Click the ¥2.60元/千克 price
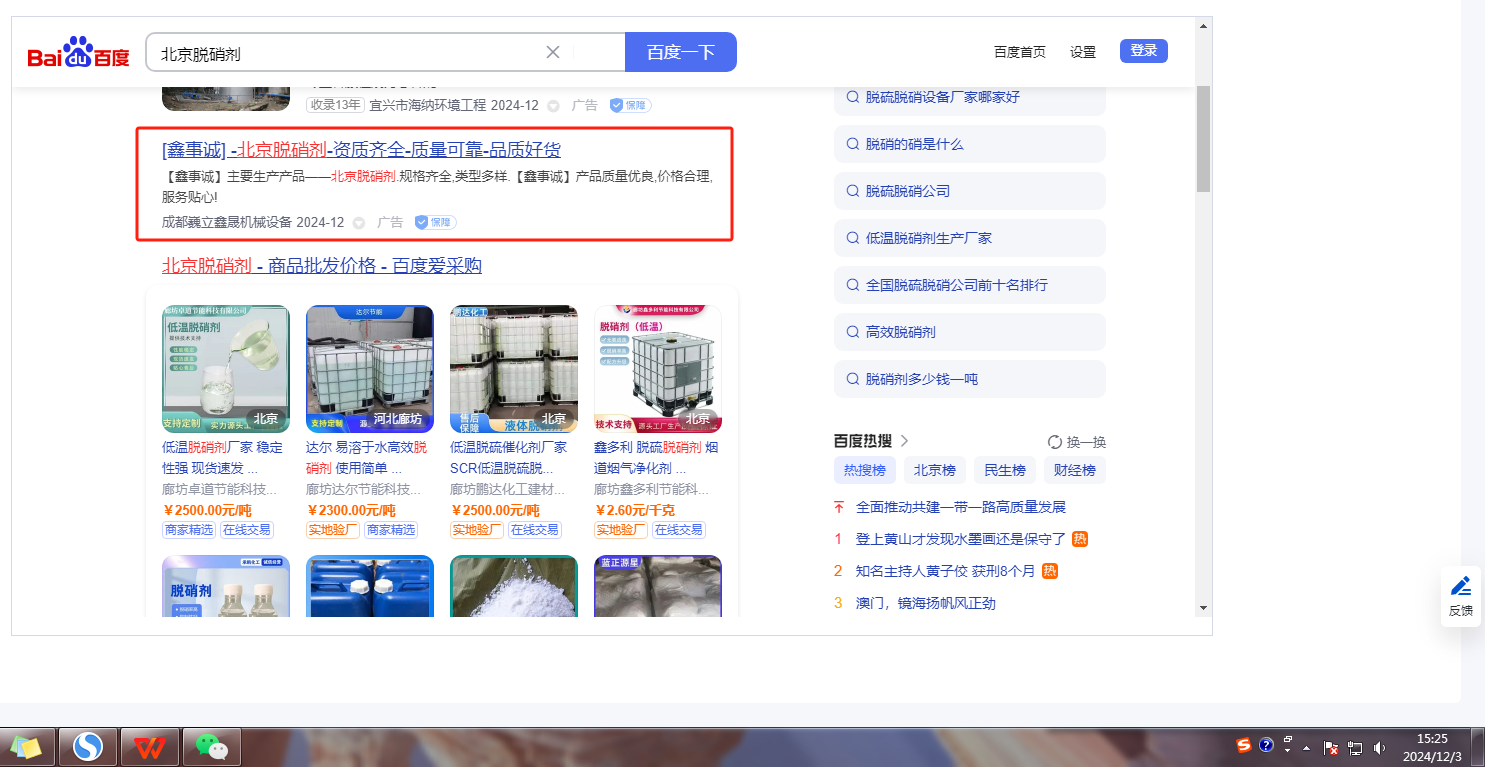Screen dimensions: 1485x767 pos(634,510)
